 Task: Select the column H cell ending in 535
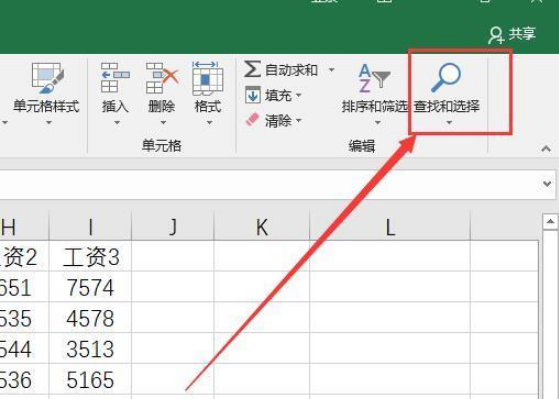pos(24,317)
